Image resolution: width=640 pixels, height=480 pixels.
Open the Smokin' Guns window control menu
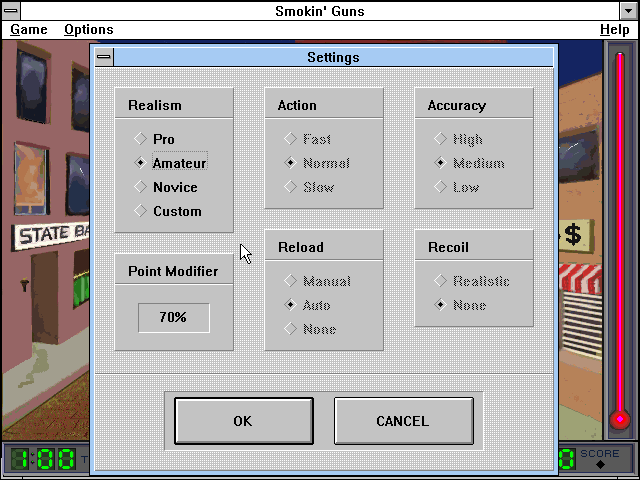[x=11, y=11]
